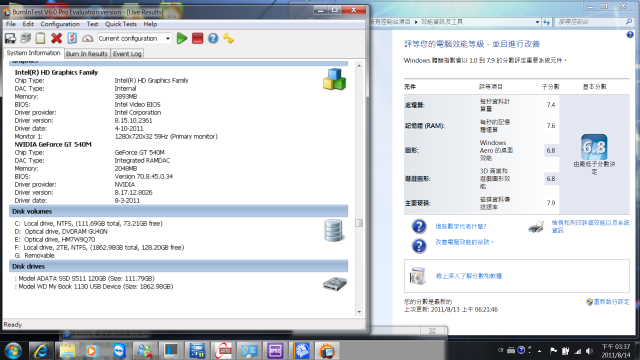Select the Disk drives section header
This screenshot has height=360, width=640.
[x=178, y=266]
